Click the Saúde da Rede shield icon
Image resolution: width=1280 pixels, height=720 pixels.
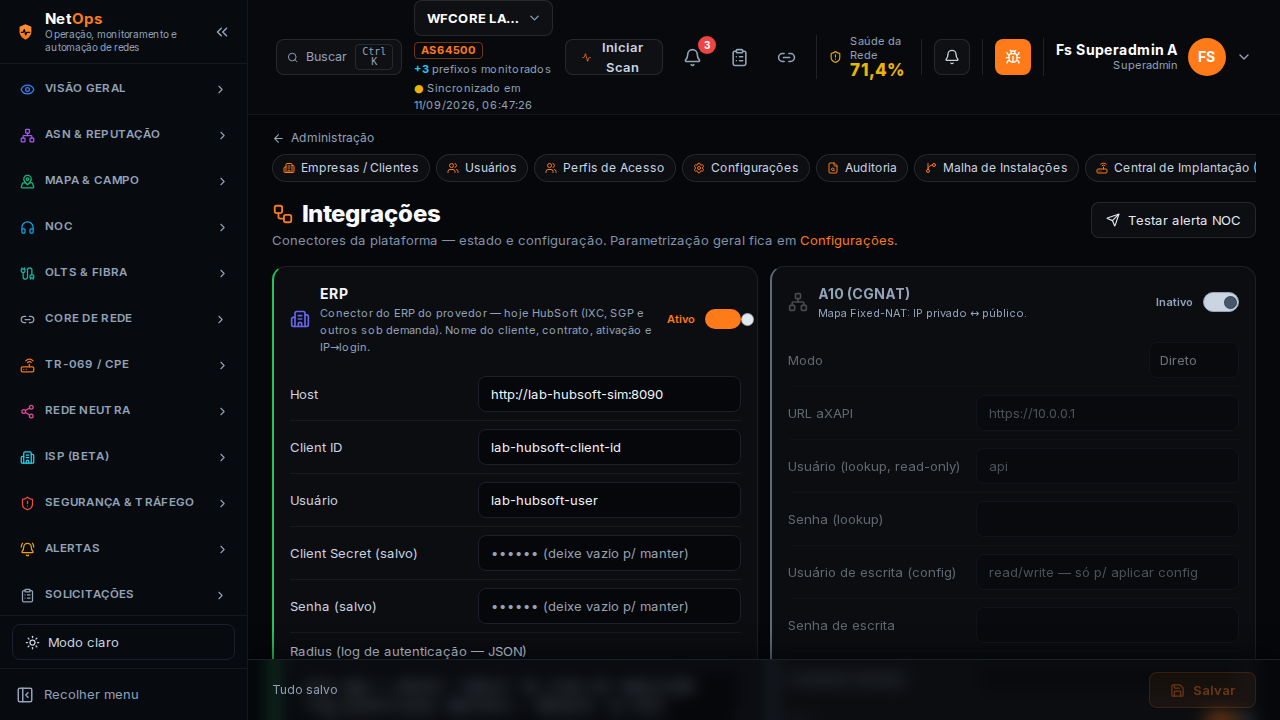pos(836,57)
